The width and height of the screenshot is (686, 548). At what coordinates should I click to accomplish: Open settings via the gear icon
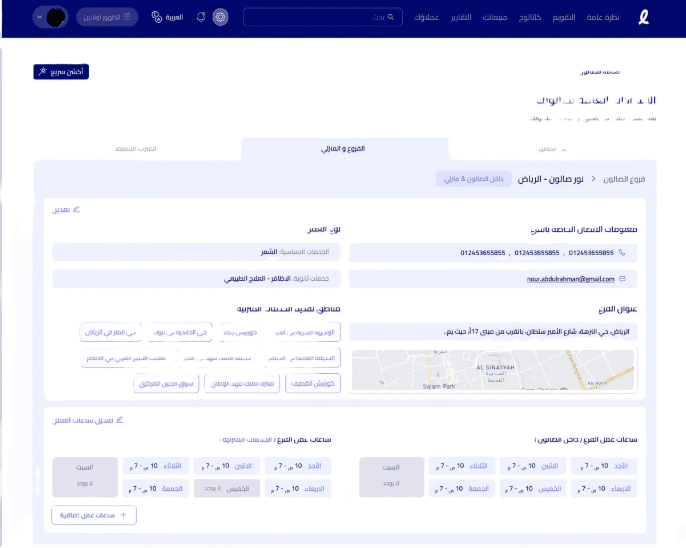tap(220, 17)
